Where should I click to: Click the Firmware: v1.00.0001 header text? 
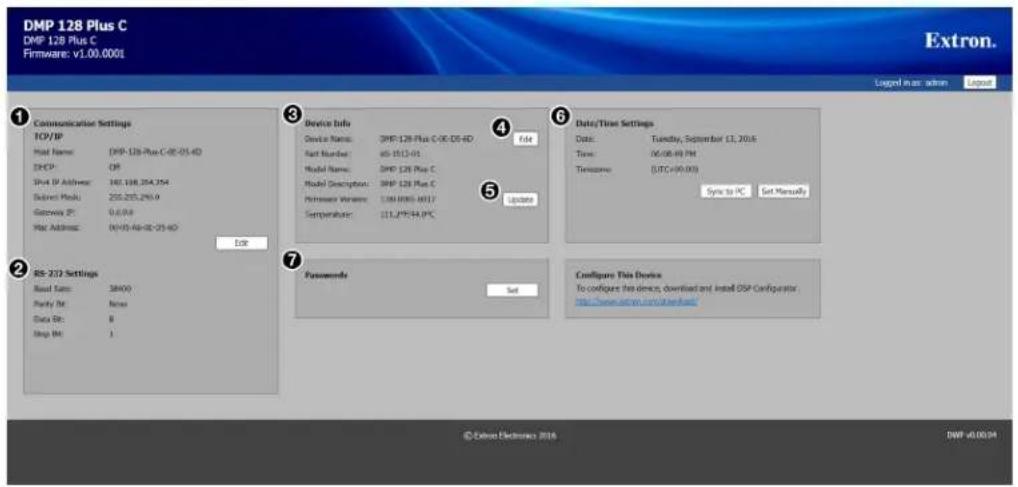(74, 53)
